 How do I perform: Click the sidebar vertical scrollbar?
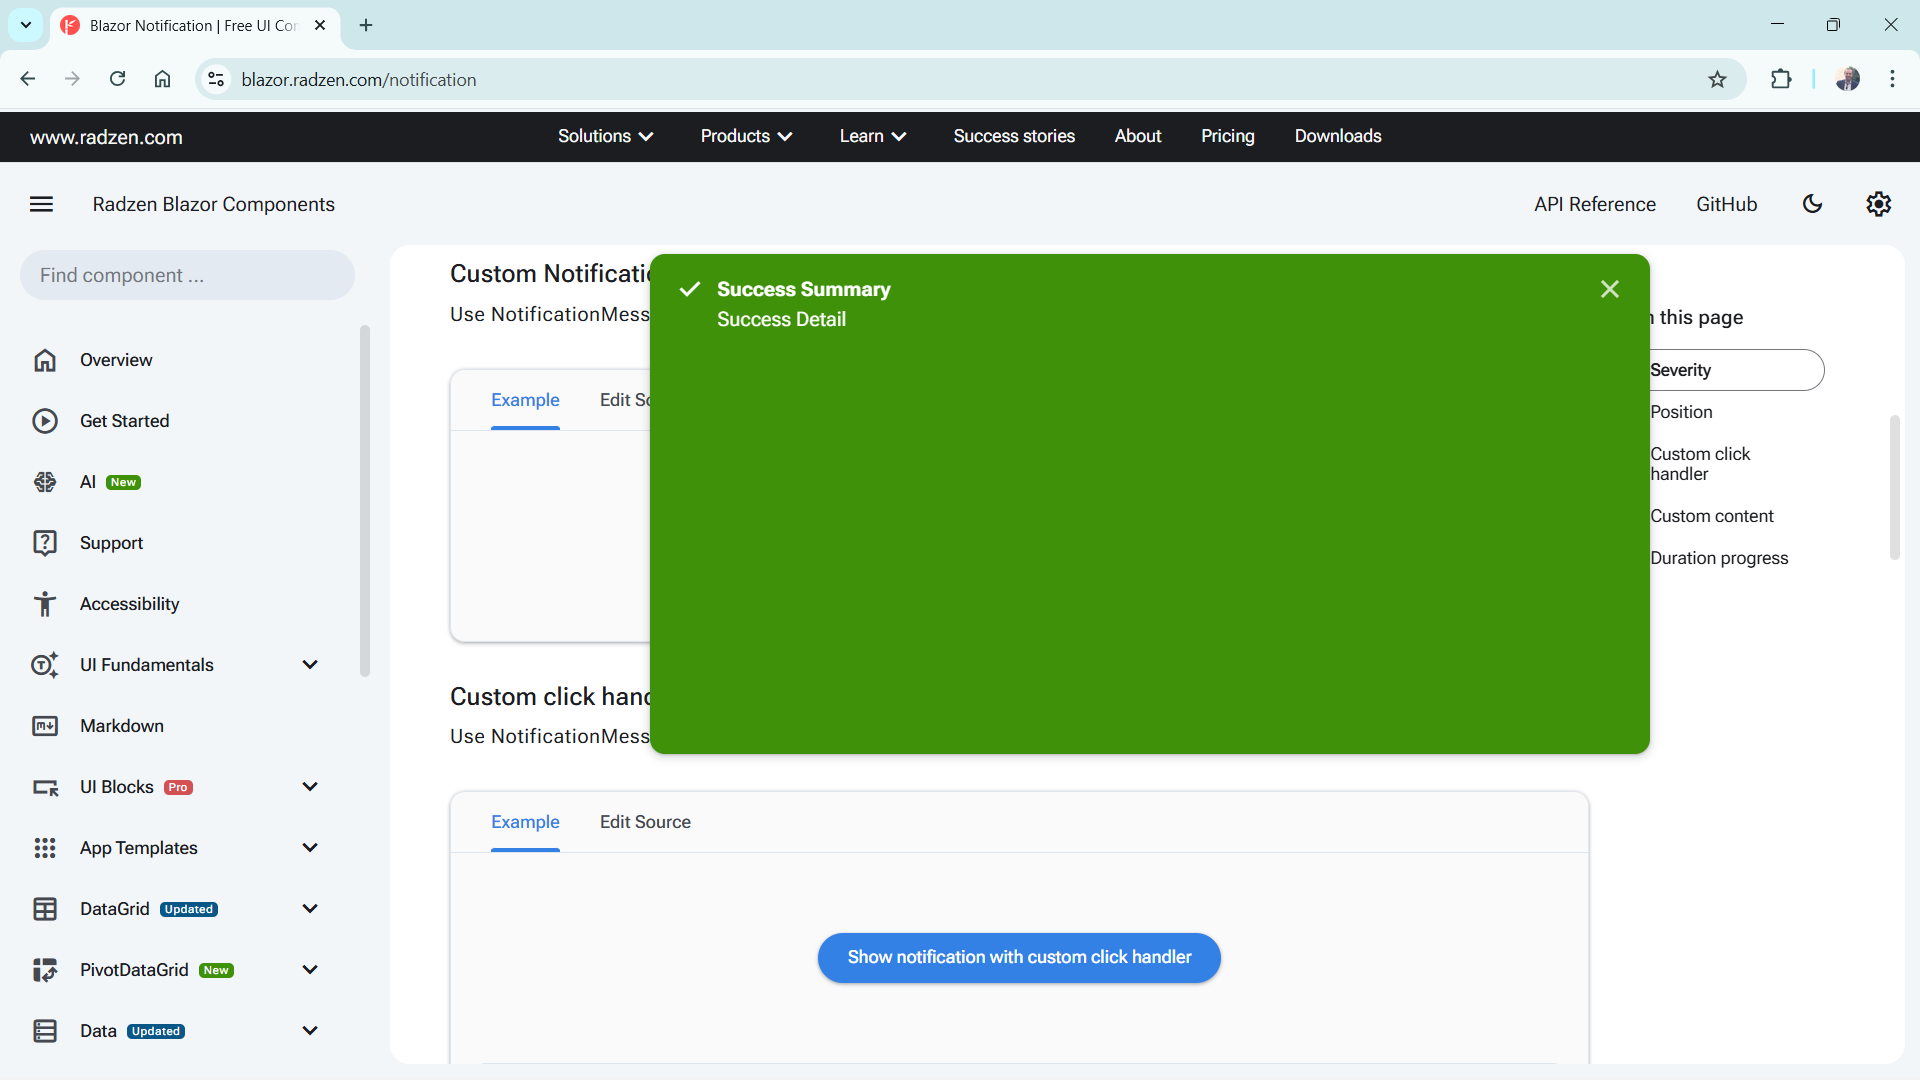pyautogui.click(x=365, y=500)
